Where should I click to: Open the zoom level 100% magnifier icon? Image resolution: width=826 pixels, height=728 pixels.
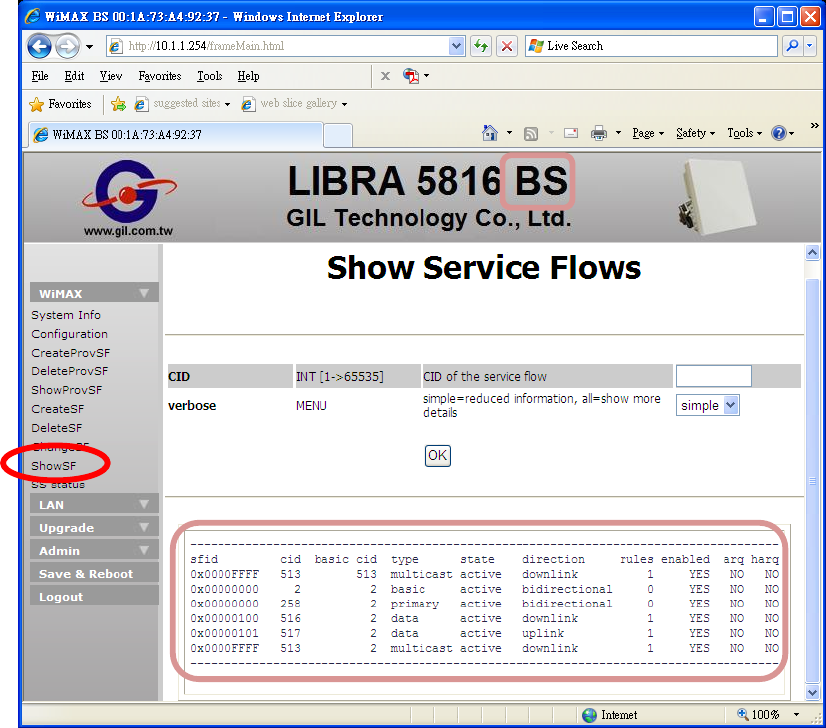point(742,714)
